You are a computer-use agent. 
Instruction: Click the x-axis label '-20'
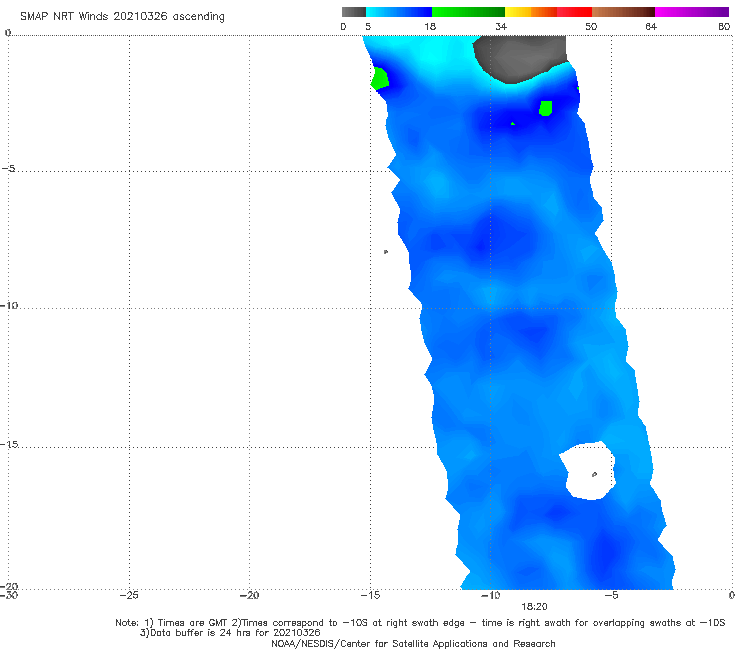tap(249, 595)
